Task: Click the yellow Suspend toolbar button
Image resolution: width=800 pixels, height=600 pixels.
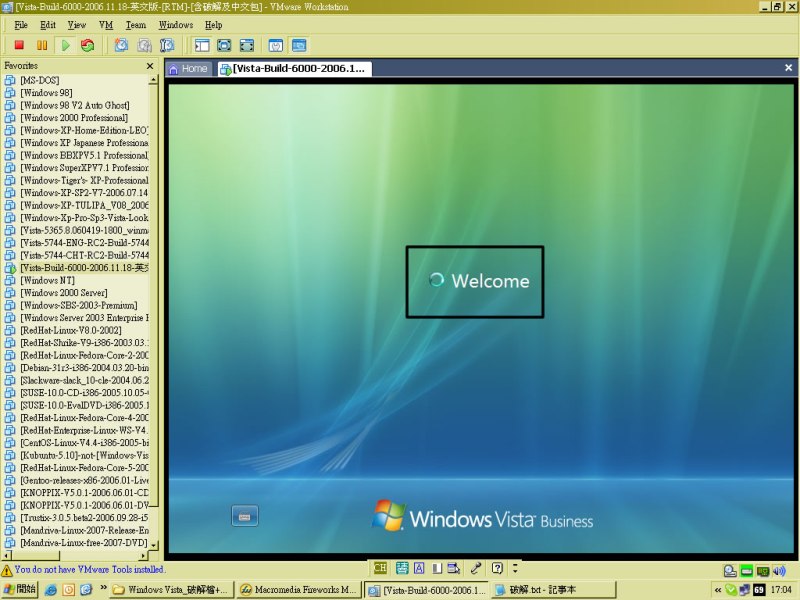Action: pyautogui.click(x=42, y=45)
